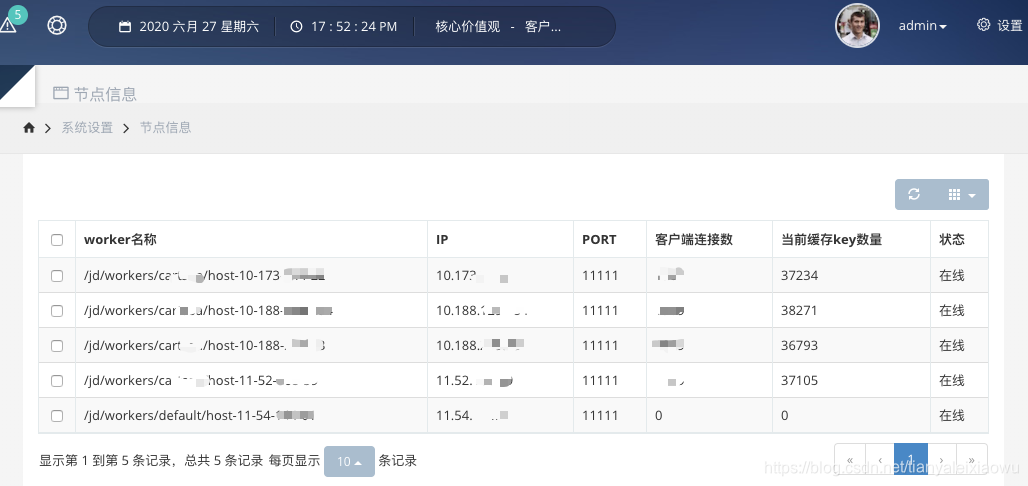
Task: Expand the admin user dropdown
Action: click(922, 26)
